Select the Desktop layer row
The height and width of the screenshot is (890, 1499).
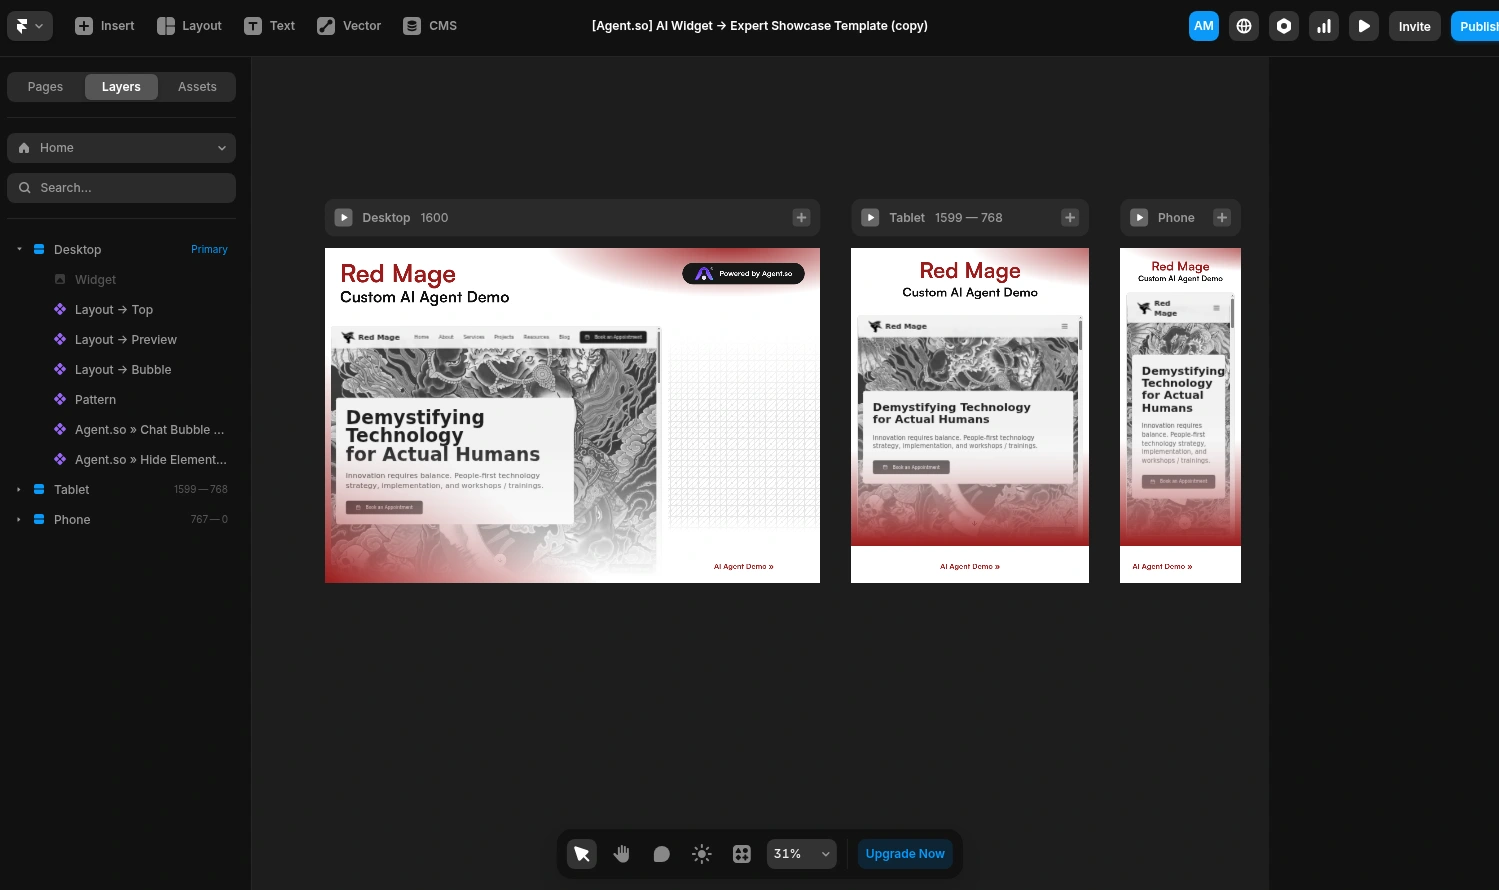point(121,249)
